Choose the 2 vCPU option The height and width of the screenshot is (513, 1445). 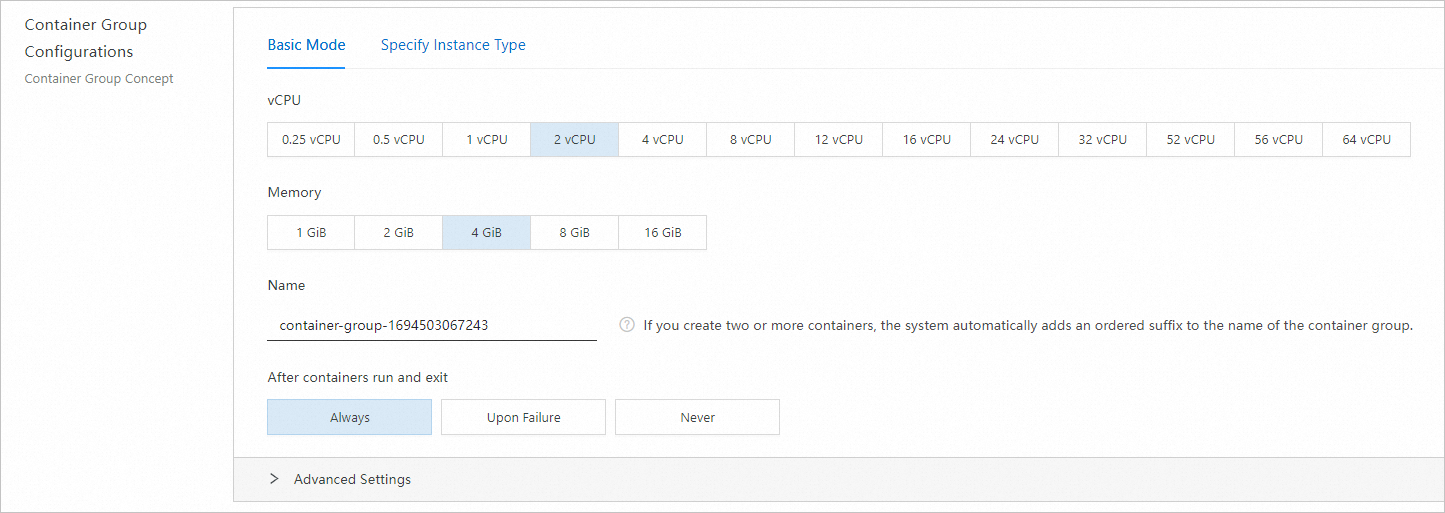coord(575,140)
